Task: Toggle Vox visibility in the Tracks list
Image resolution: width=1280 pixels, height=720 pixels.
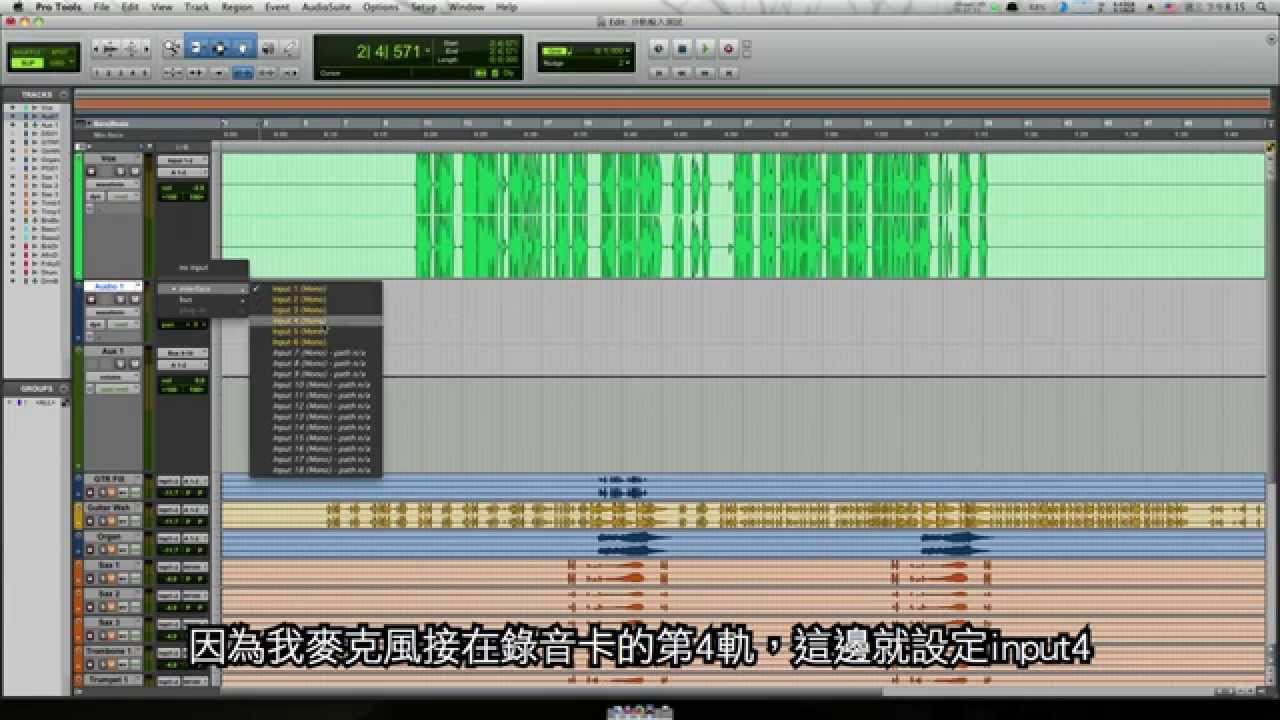Action: (13, 107)
